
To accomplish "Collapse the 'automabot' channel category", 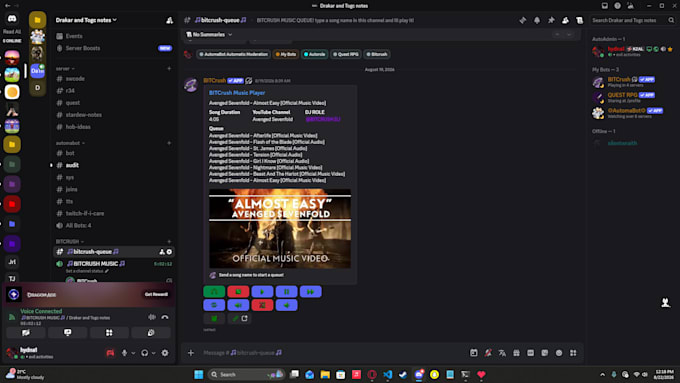I will tap(70, 143).
